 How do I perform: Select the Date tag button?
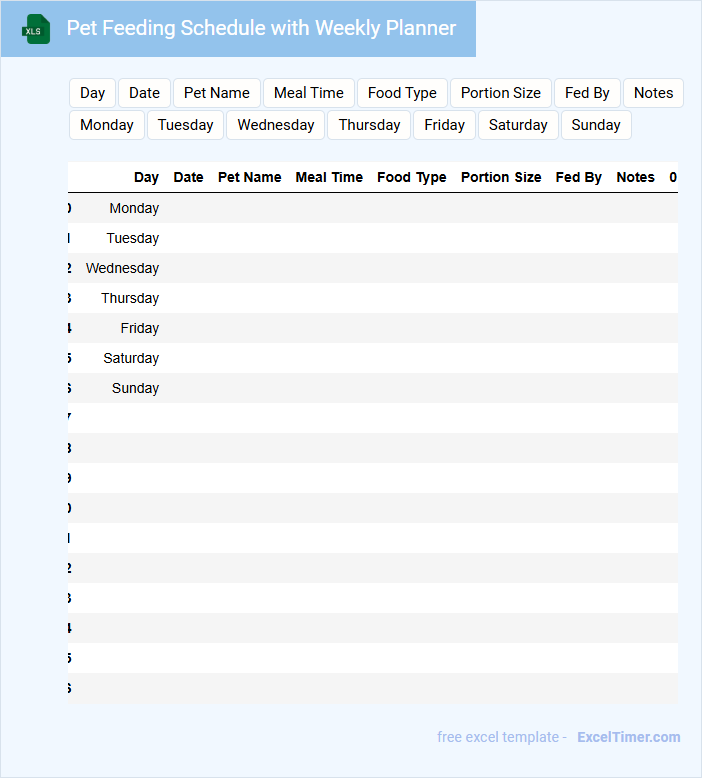pos(144,93)
